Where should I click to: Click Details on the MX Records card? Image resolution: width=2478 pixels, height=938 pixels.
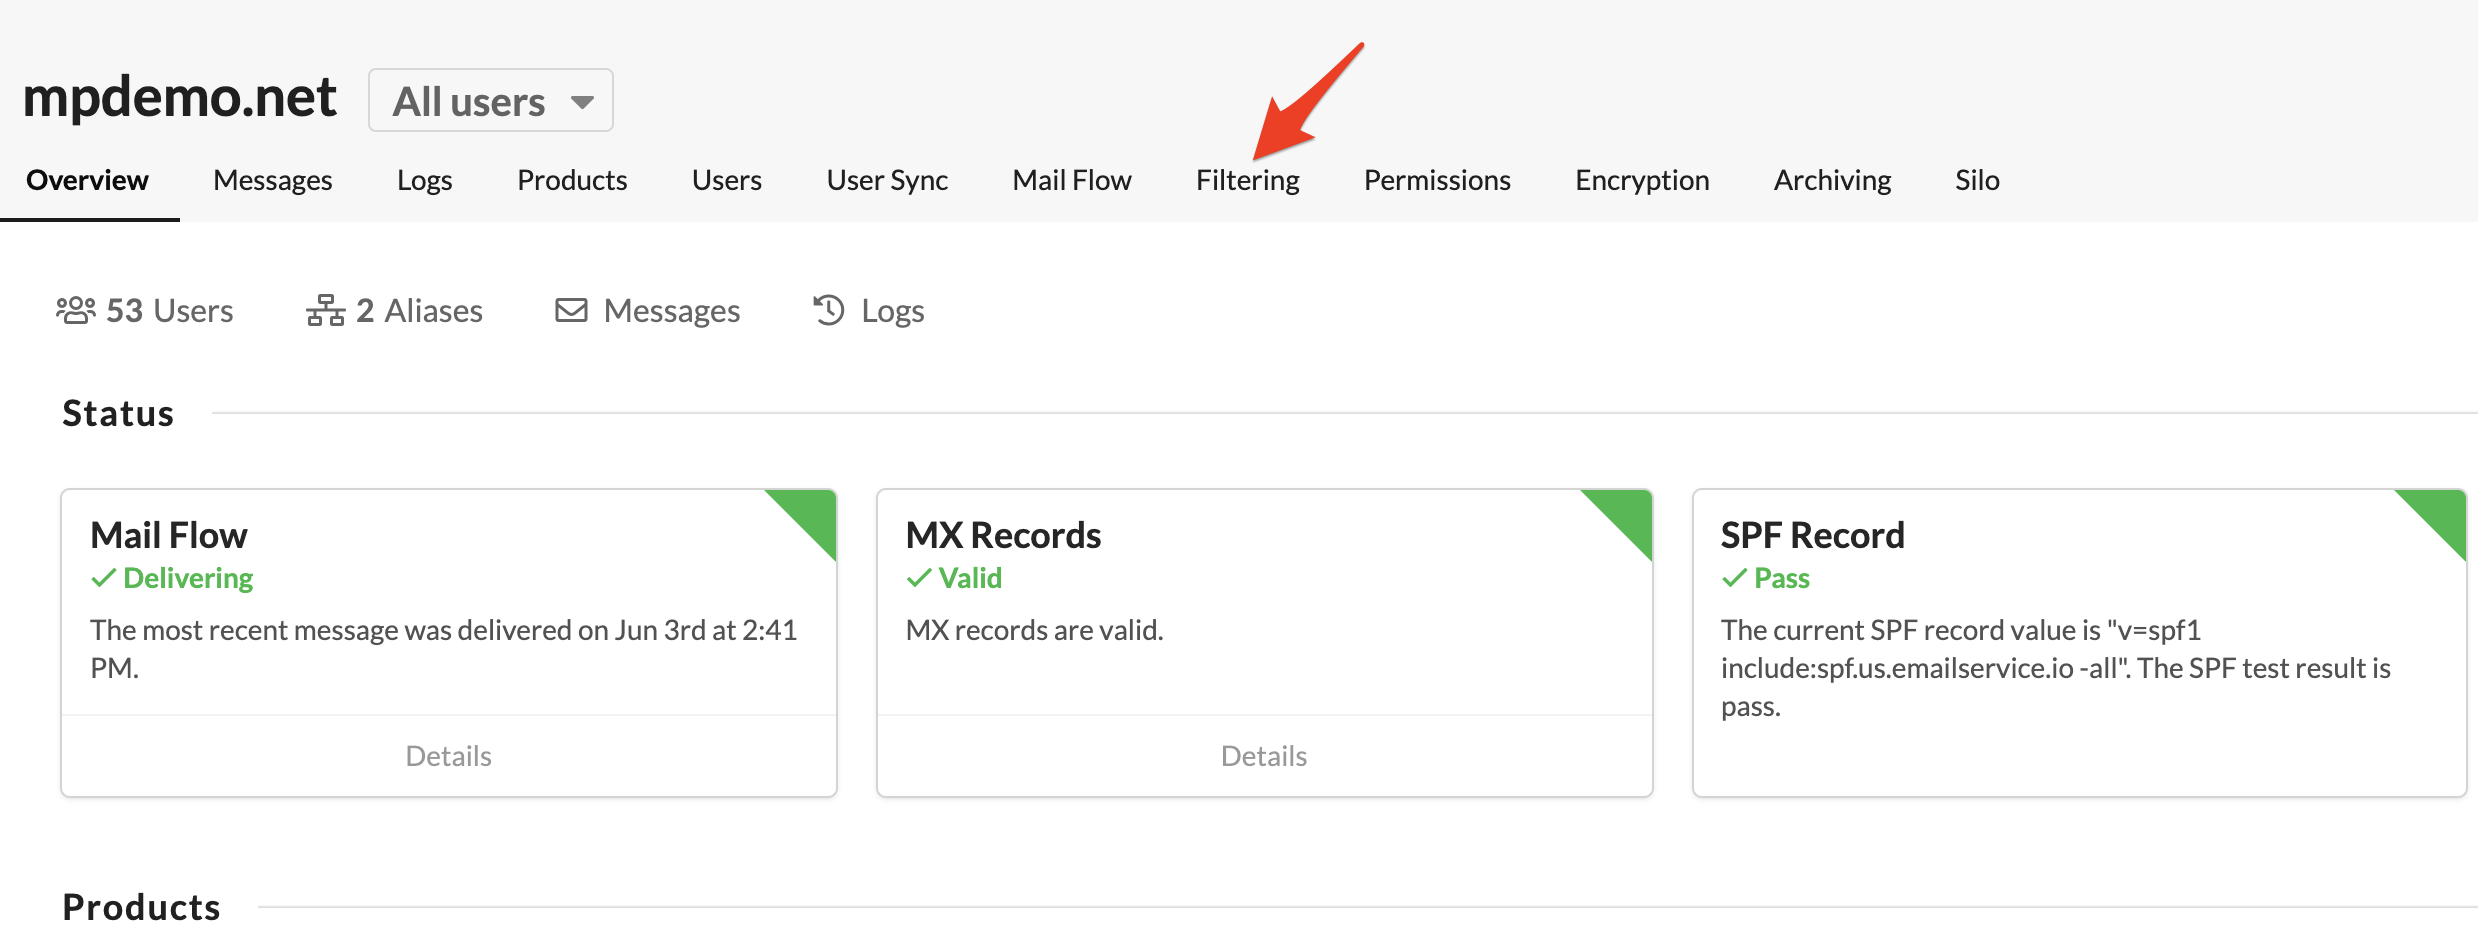tap(1264, 756)
